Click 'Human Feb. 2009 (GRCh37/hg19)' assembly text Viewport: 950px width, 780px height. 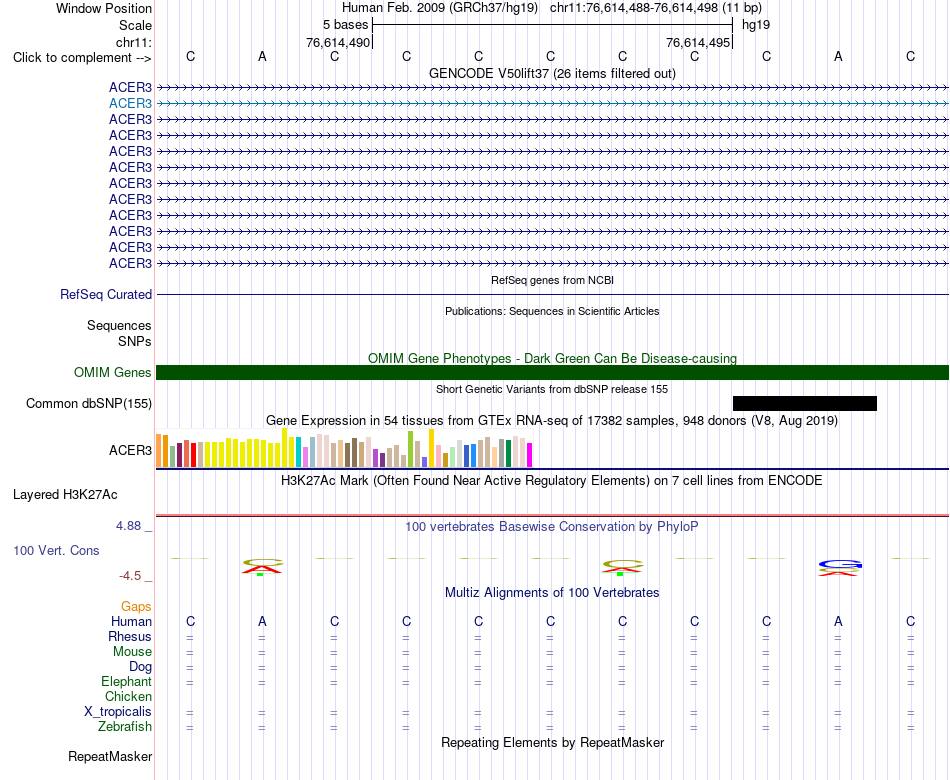[440, 8]
